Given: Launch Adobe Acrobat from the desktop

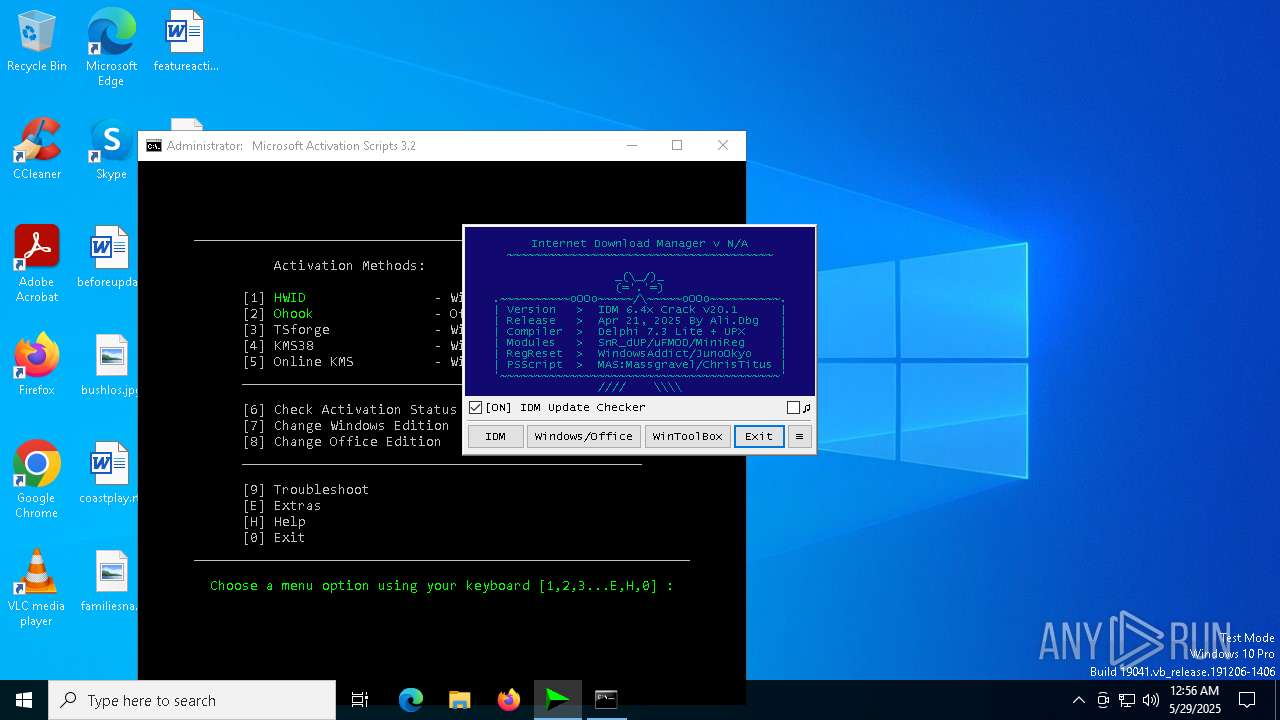Looking at the screenshot, I should click(x=37, y=263).
